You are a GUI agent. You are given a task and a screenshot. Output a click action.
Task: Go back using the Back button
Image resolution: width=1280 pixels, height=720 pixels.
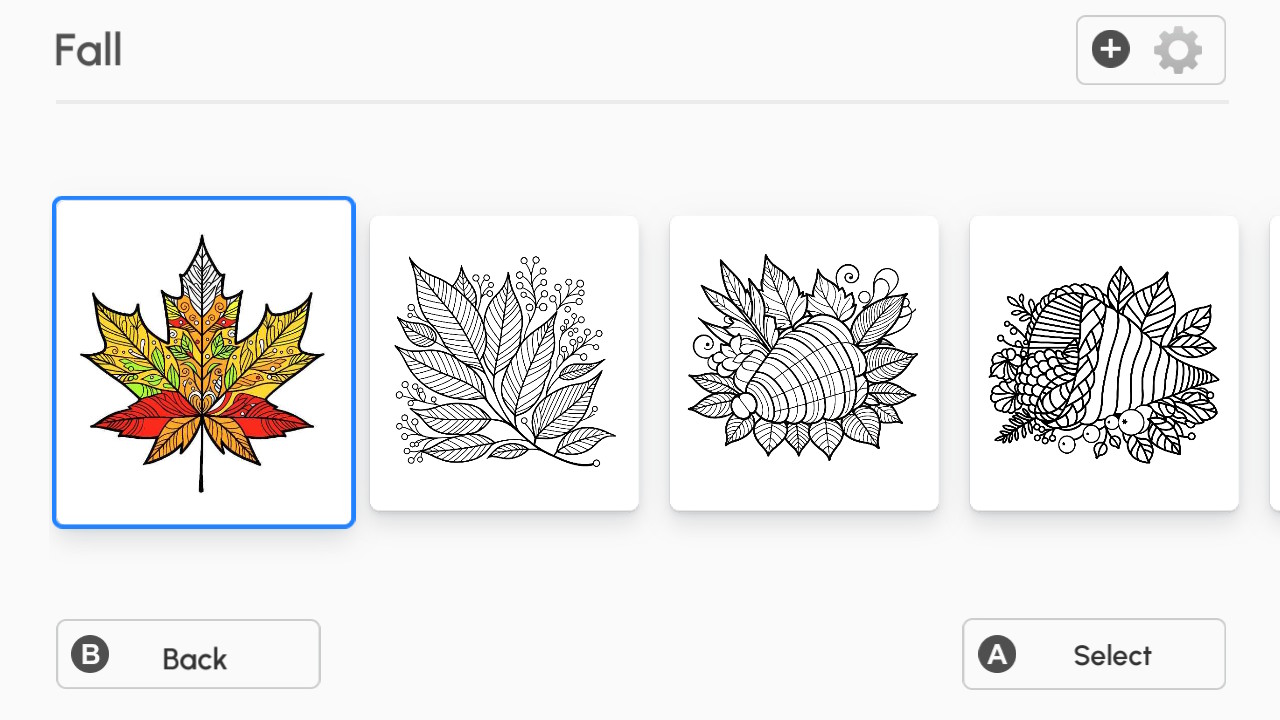click(x=188, y=654)
